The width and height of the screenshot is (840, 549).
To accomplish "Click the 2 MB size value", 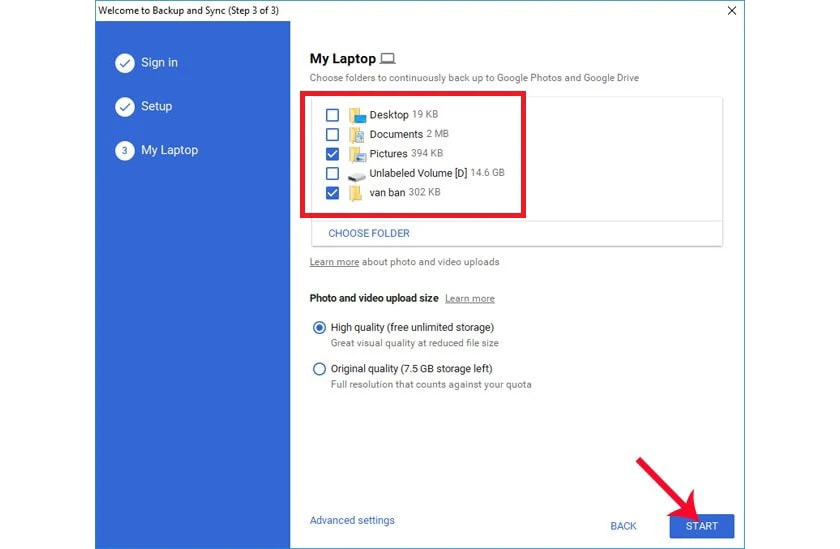I will (x=437, y=134).
